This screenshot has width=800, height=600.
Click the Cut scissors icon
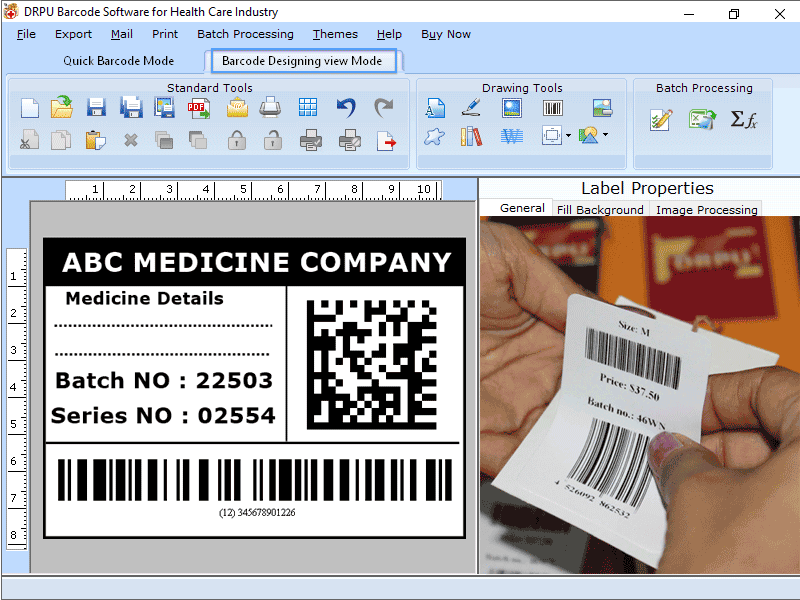29,140
